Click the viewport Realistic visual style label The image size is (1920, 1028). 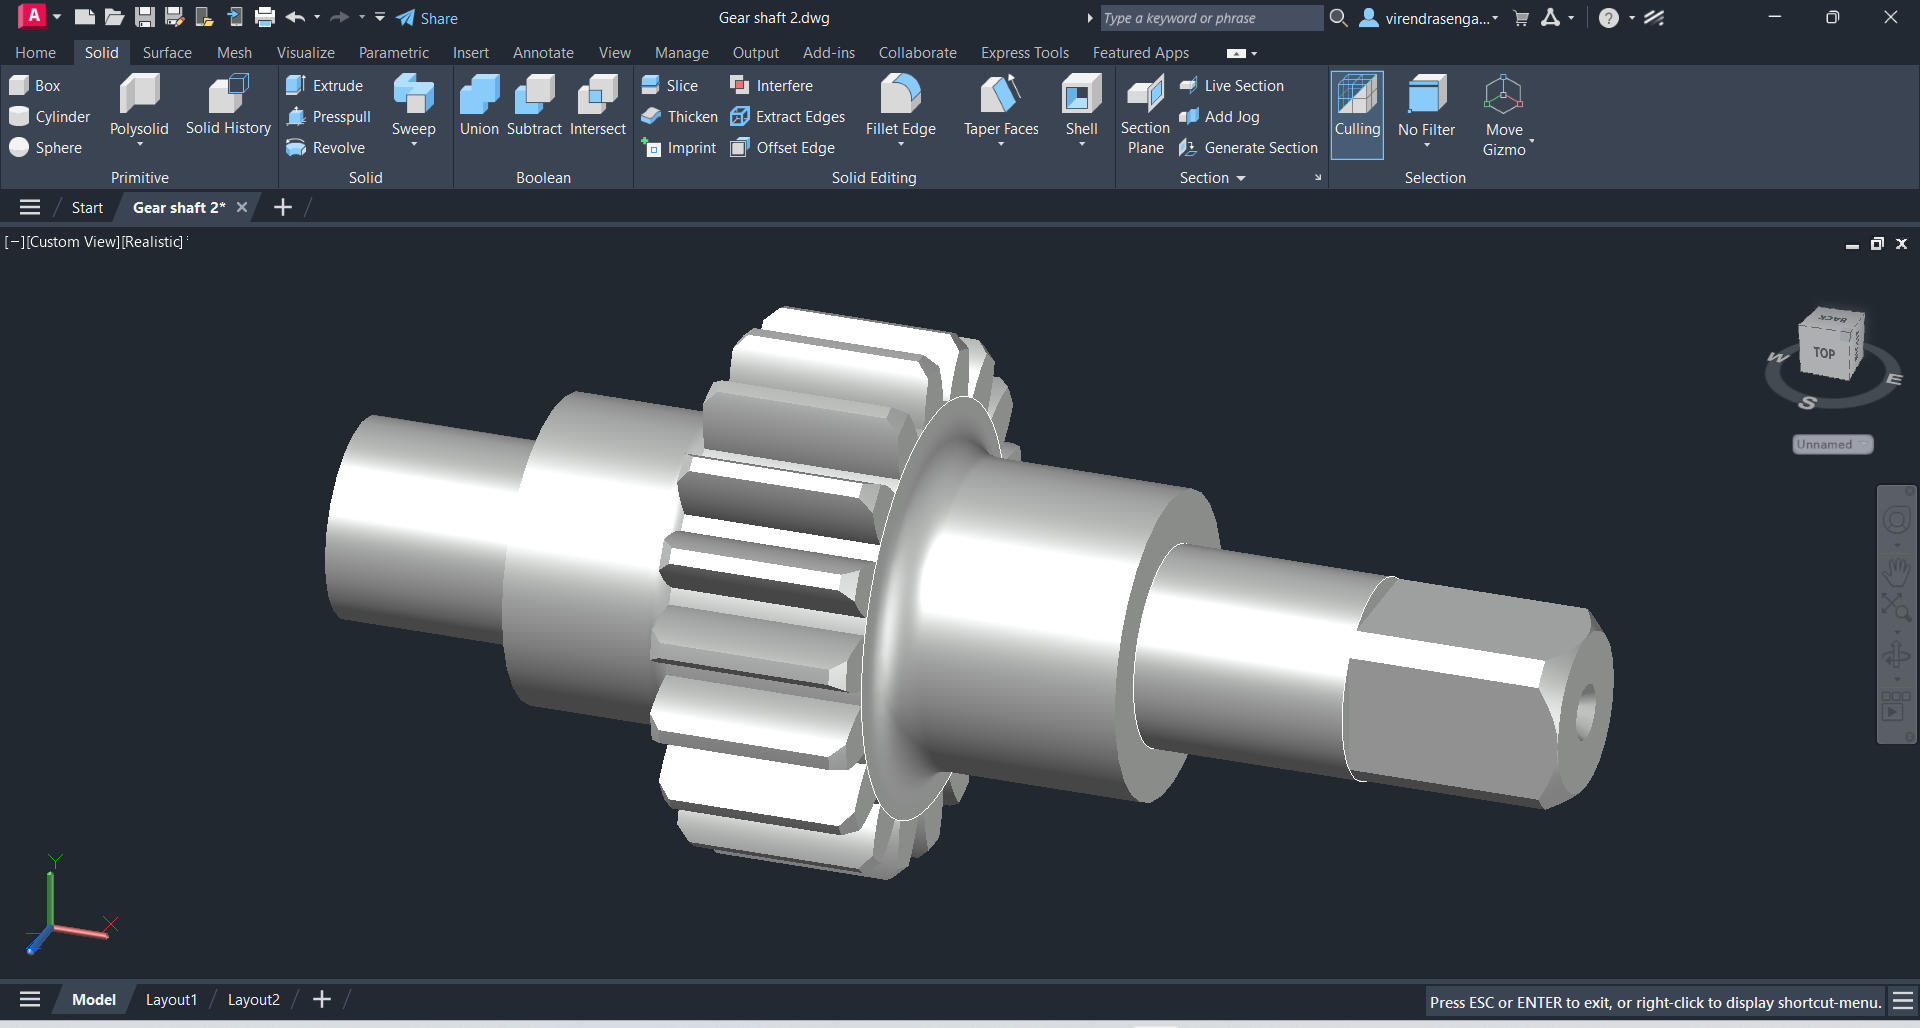152,242
